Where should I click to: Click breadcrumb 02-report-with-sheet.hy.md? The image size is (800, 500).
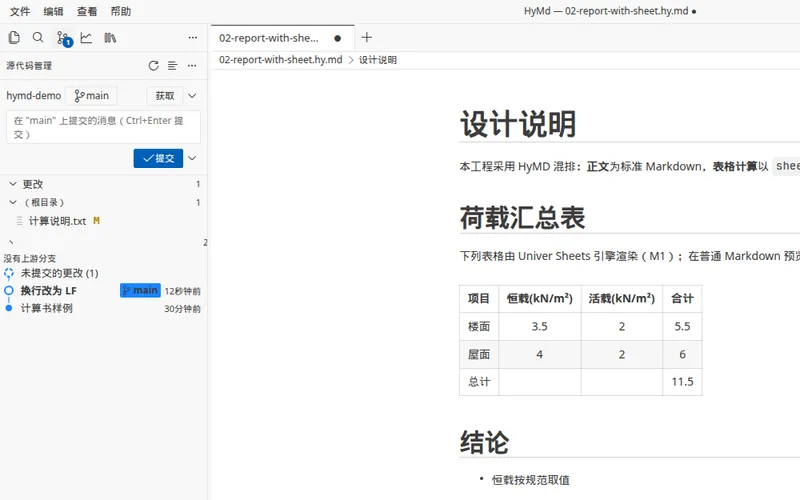[x=281, y=60]
